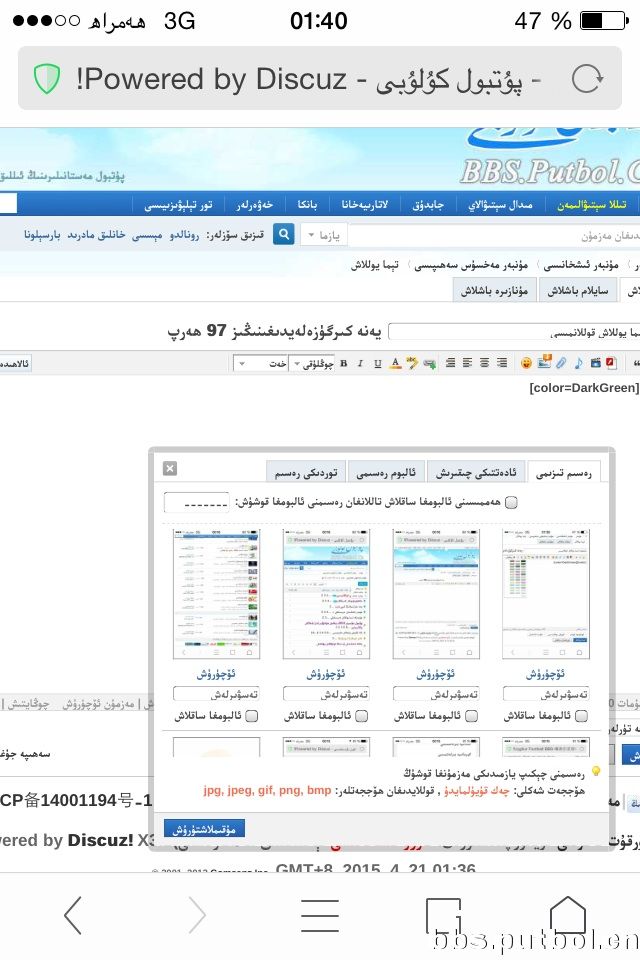Open the يازما search type dropdown
Screen dimensions: 640x960
pos(323,235)
